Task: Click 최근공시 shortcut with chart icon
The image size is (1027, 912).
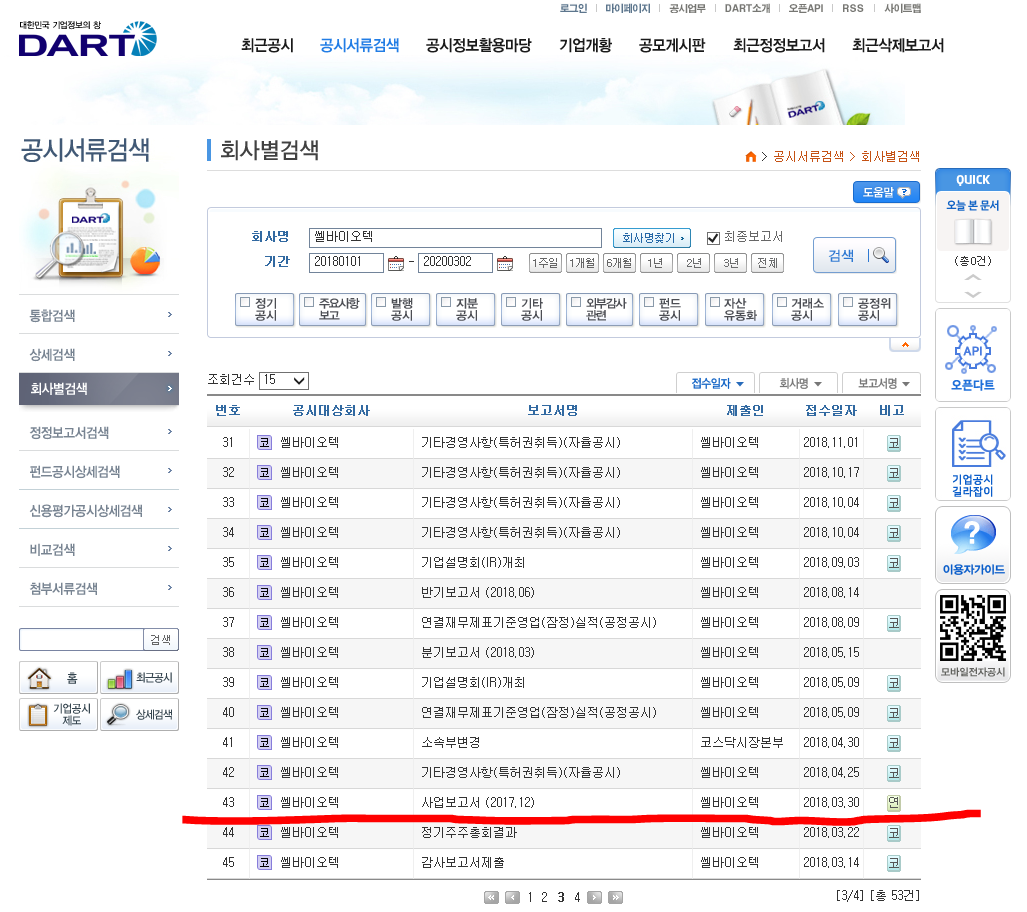Action: (x=140, y=677)
